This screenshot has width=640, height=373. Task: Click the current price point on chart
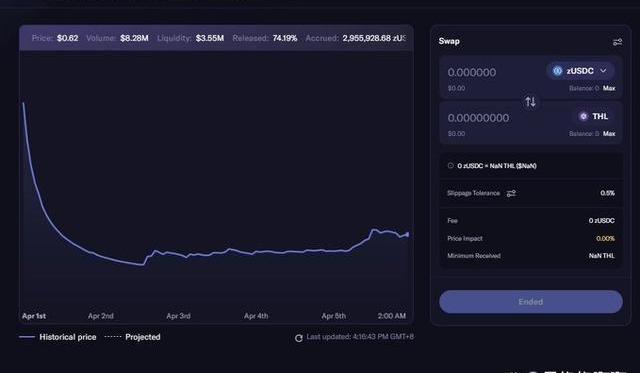[407, 235]
